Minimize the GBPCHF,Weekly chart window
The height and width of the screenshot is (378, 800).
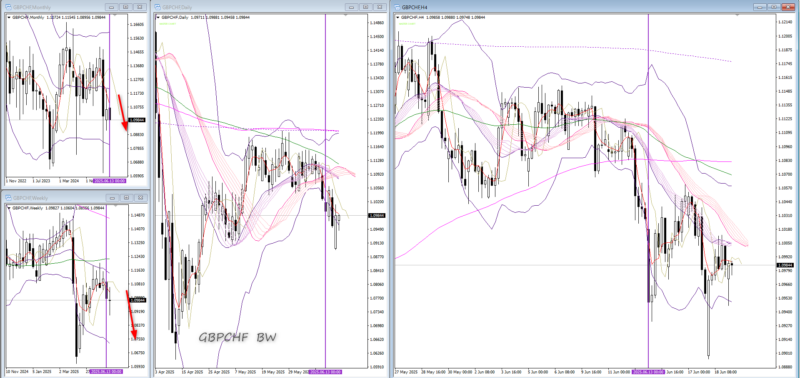point(112,197)
